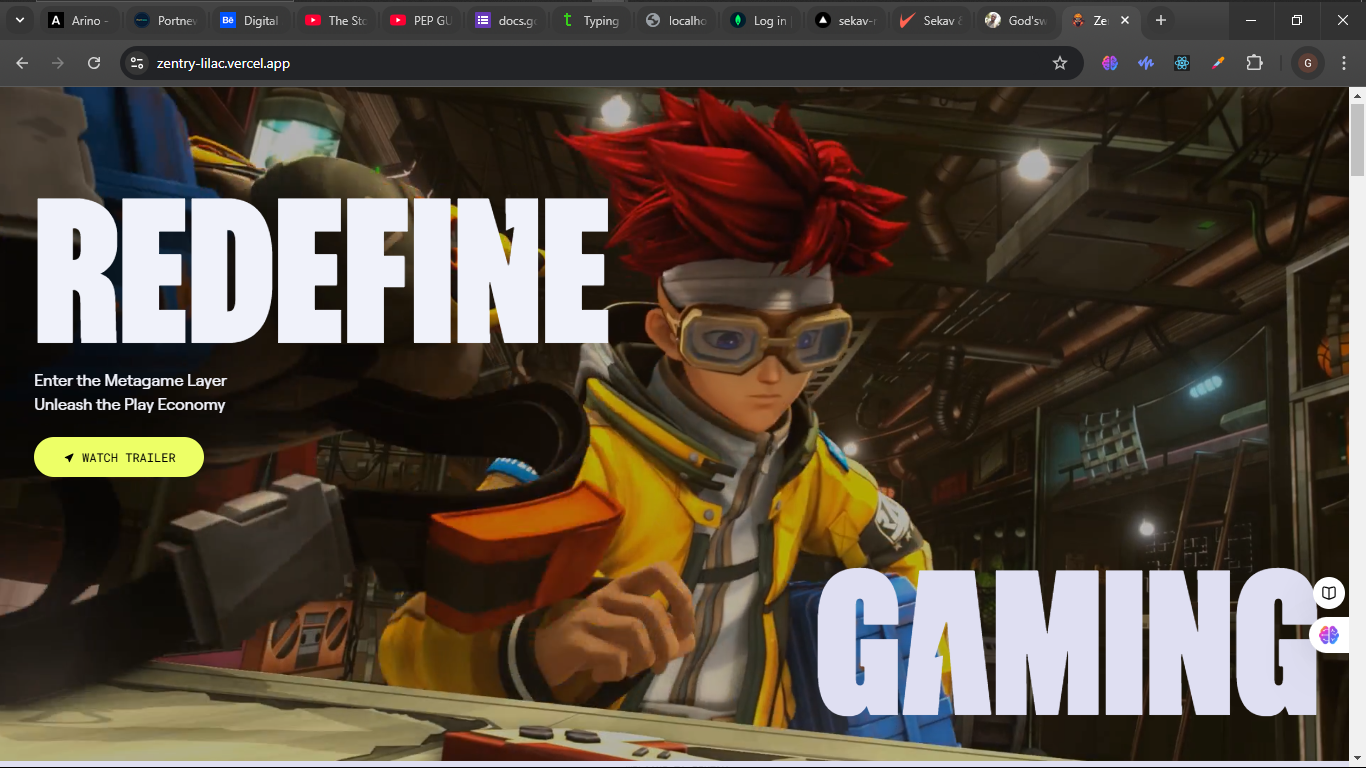1366x768 pixels.
Task: Click the floating brain icon on the page's right edge
Action: [x=1329, y=635]
